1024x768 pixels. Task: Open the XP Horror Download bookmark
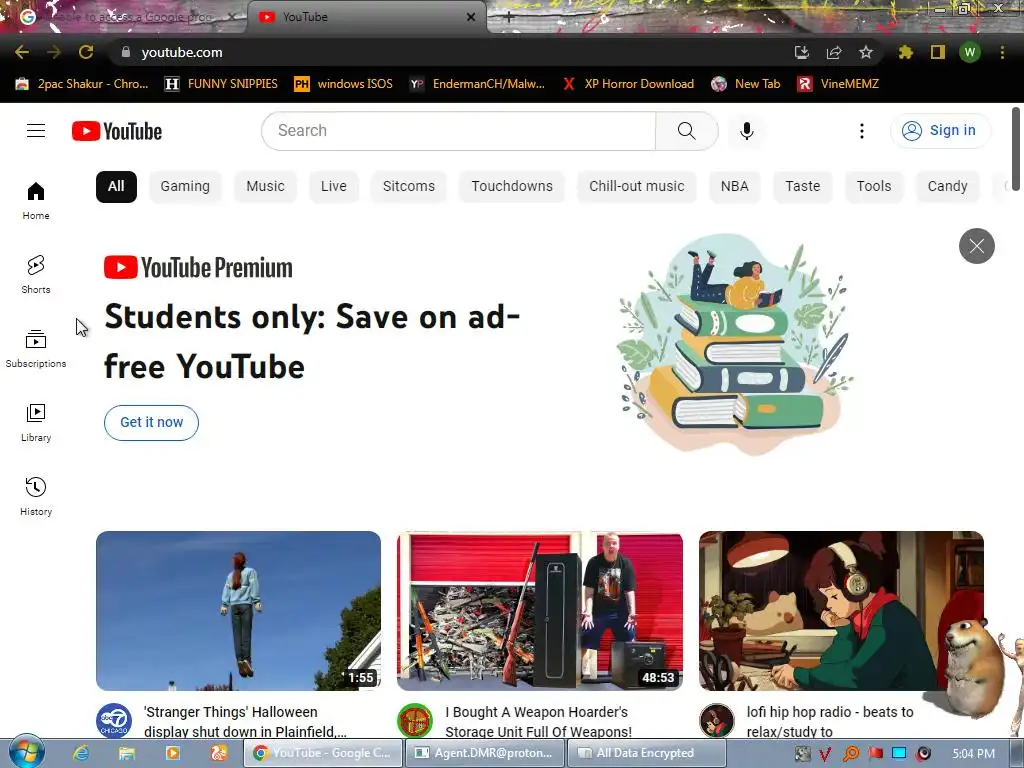pyautogui.click(x=628, y=84)
